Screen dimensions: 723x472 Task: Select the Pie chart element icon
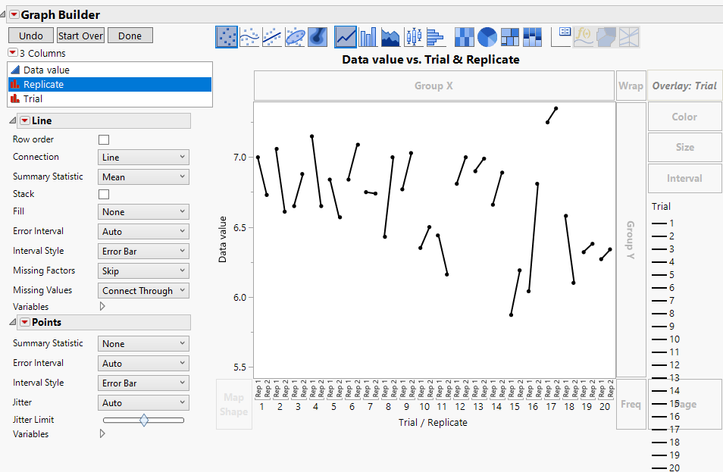[487, 37]
